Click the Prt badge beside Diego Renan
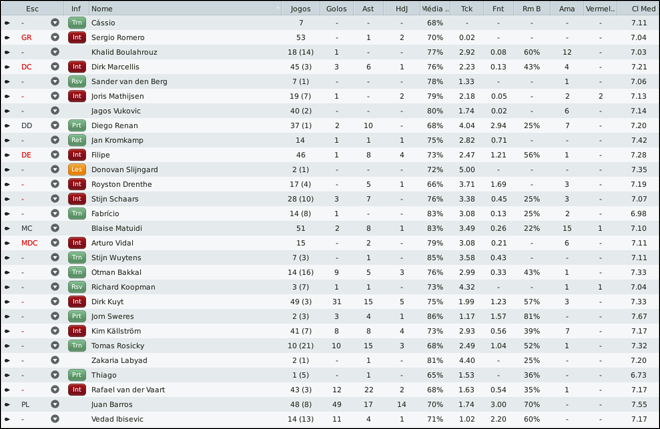 76,125
